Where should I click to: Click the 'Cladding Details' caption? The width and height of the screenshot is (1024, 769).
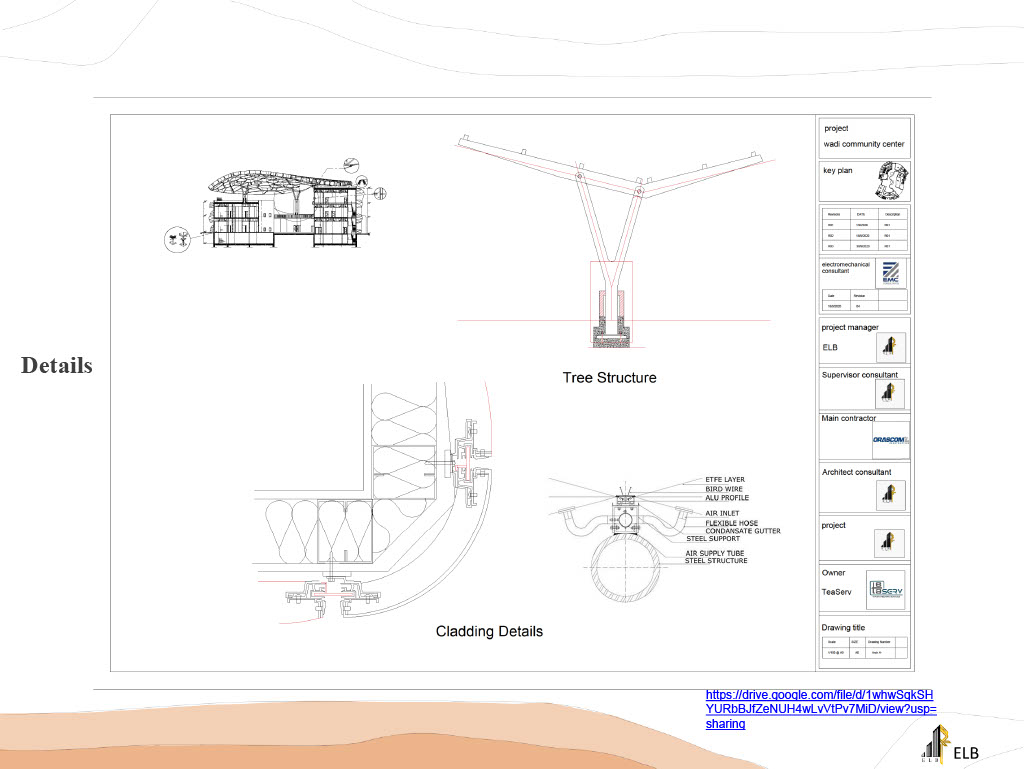(489, 632)
